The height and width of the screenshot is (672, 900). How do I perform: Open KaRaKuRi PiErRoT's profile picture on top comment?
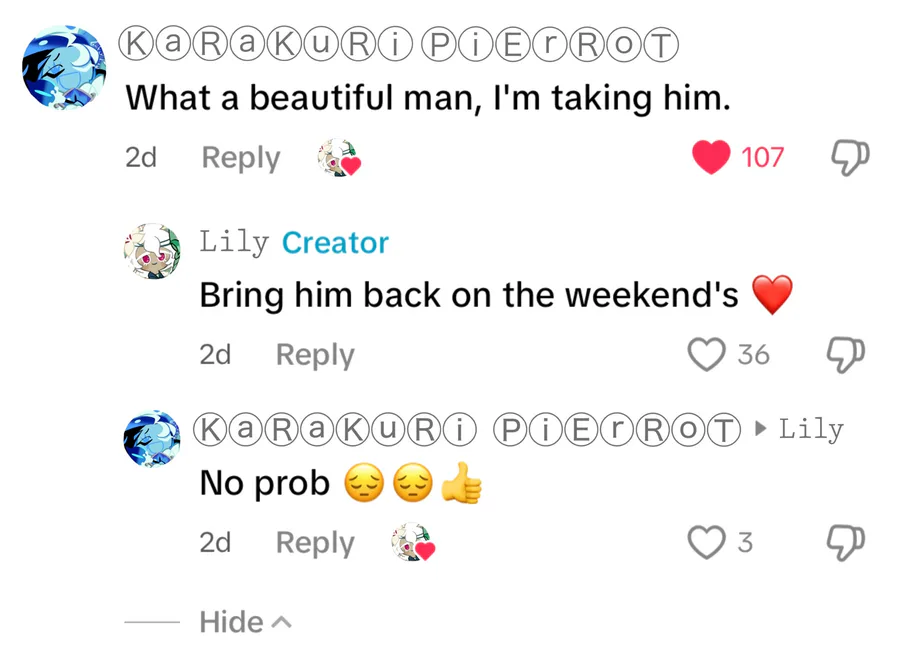tap(64, 67)
